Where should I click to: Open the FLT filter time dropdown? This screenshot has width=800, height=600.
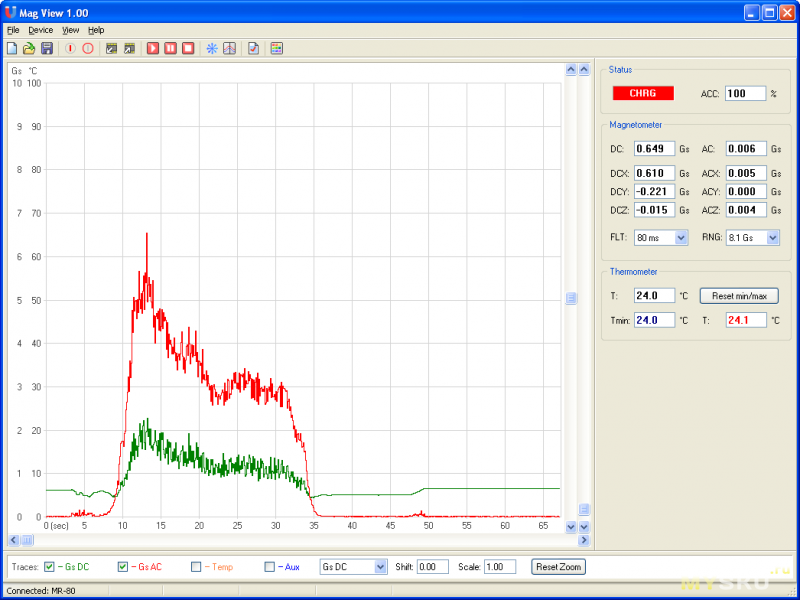coord(681,238)
